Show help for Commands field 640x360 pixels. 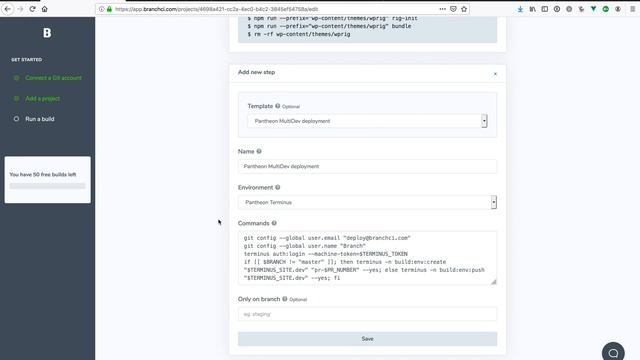(x=274, y=223)
